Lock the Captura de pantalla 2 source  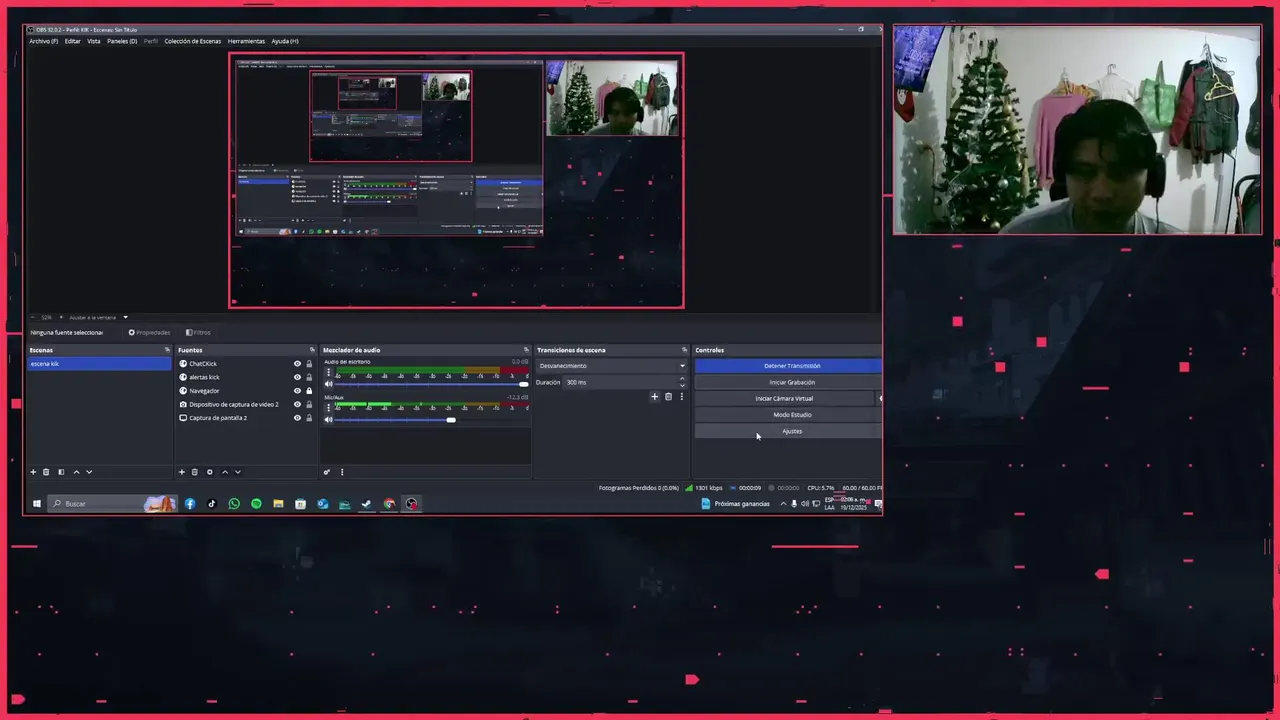click(x=309, y=418)
